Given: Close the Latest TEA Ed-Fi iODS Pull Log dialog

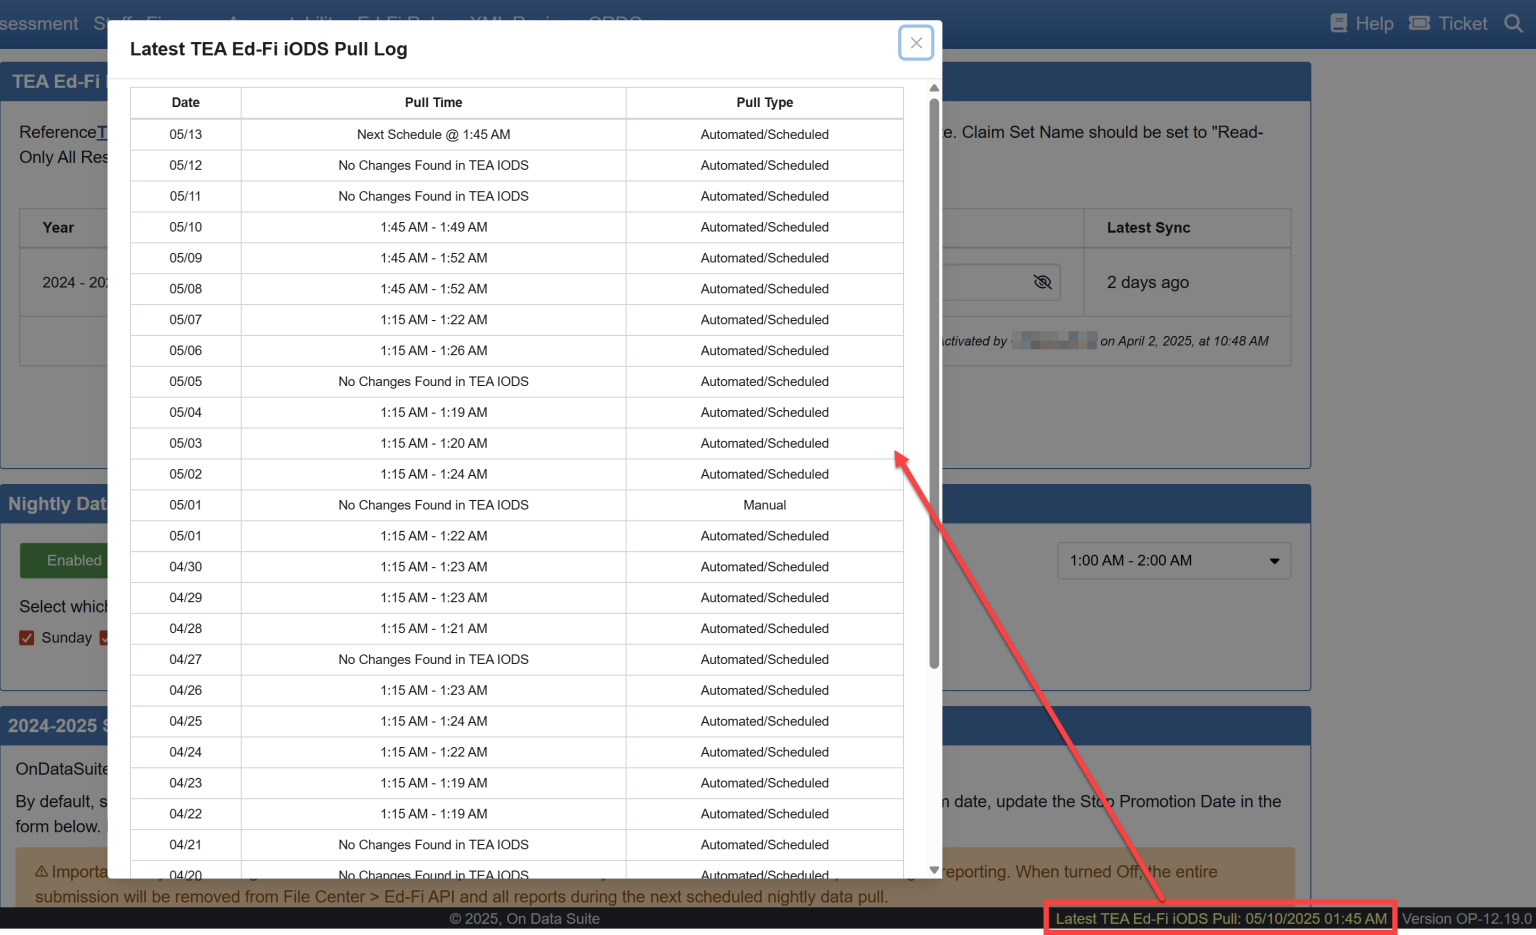Looking at the screenshot, I should click(915, 43).
